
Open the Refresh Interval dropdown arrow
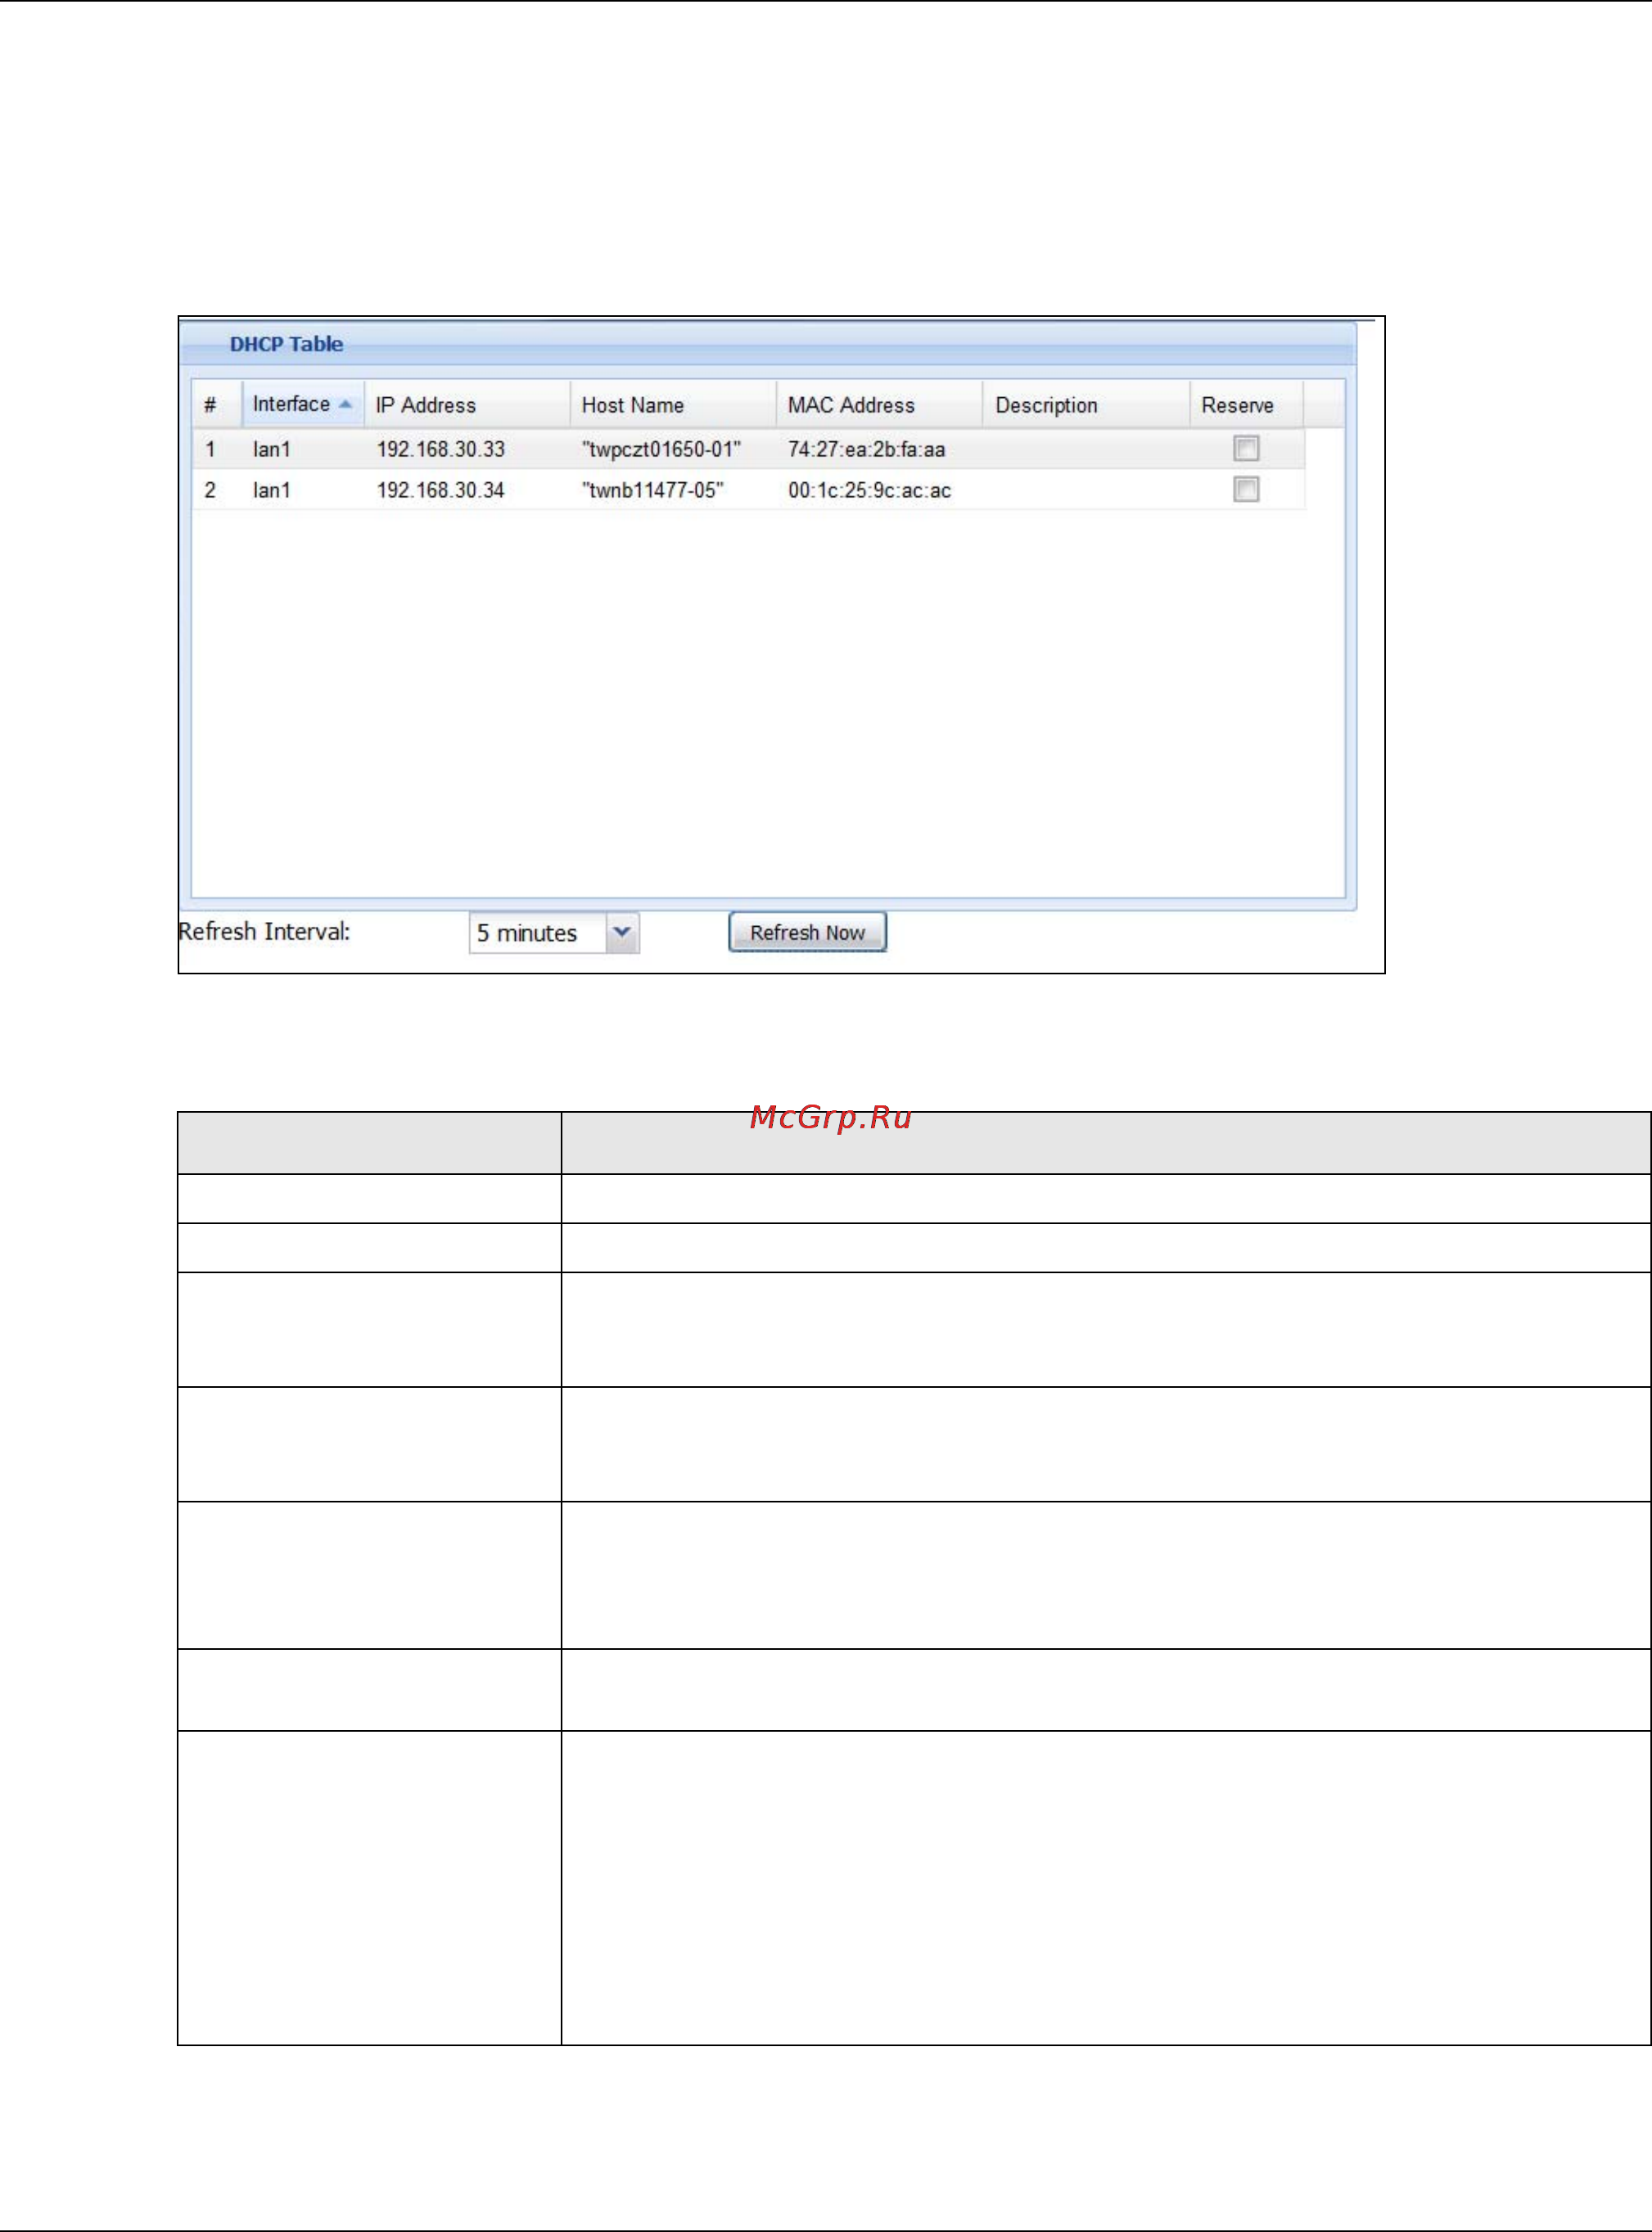tap(622, 932)
